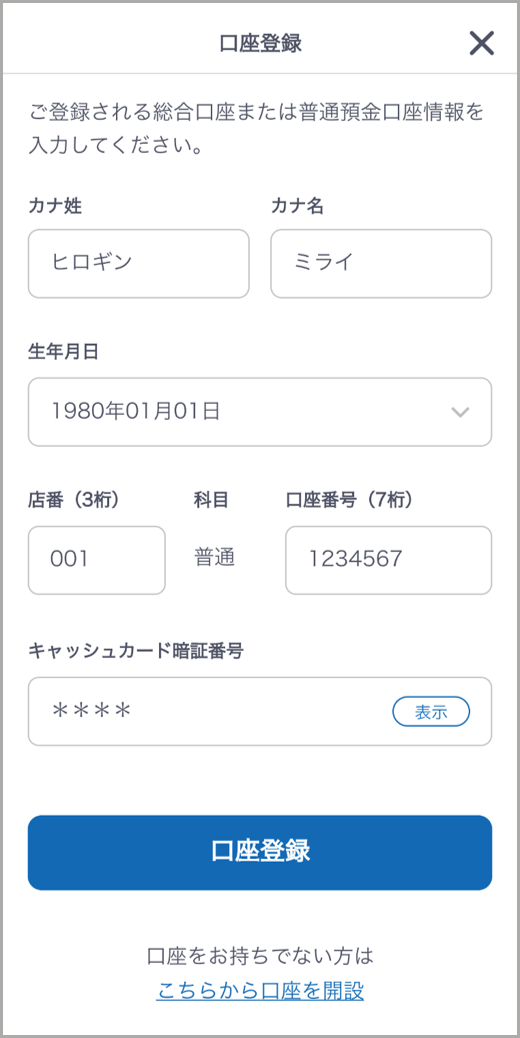Image resolution: width=520 pixels, height=1038 pixels.
Task: Open the 1980年01月01日 birthdate selector
Action: pyautogui.click(x=260, y=412)
